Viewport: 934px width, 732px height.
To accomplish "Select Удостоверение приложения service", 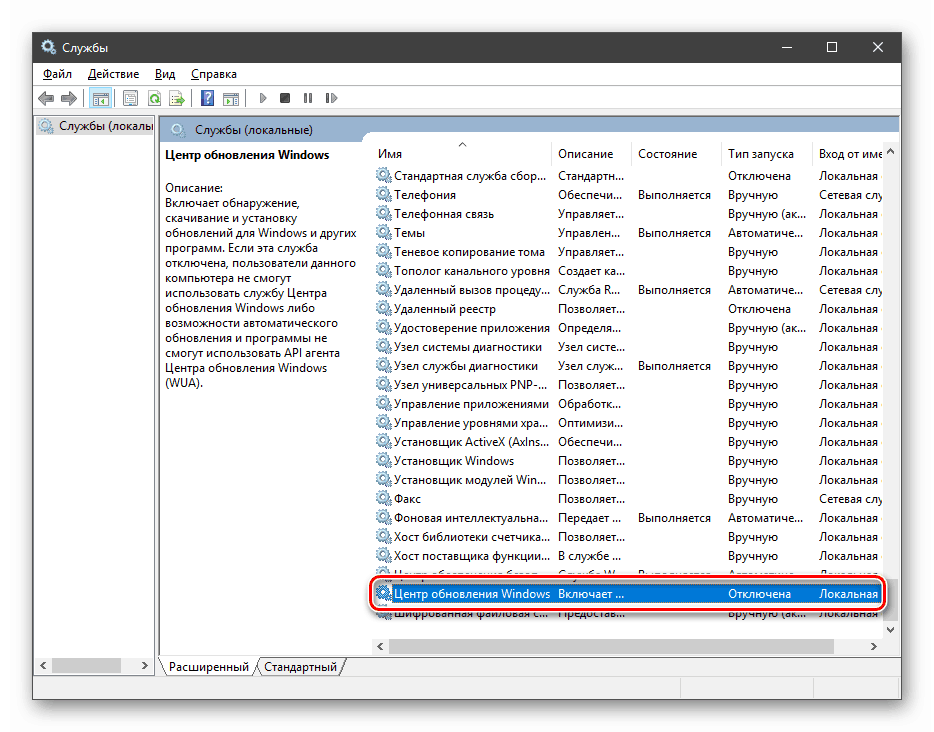I will pos(628,328).
